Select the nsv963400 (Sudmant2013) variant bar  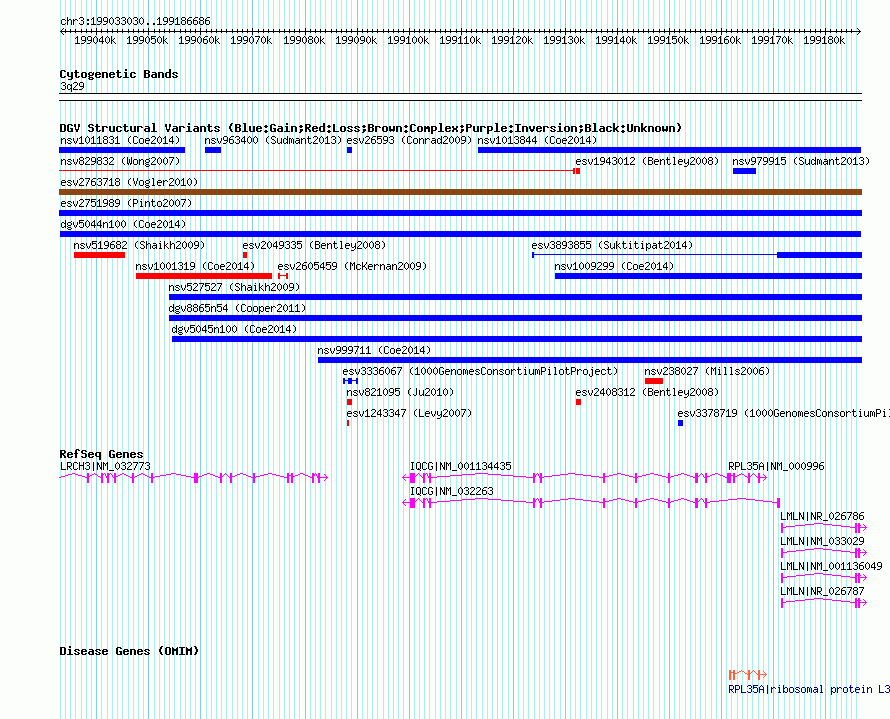(213, 150)
